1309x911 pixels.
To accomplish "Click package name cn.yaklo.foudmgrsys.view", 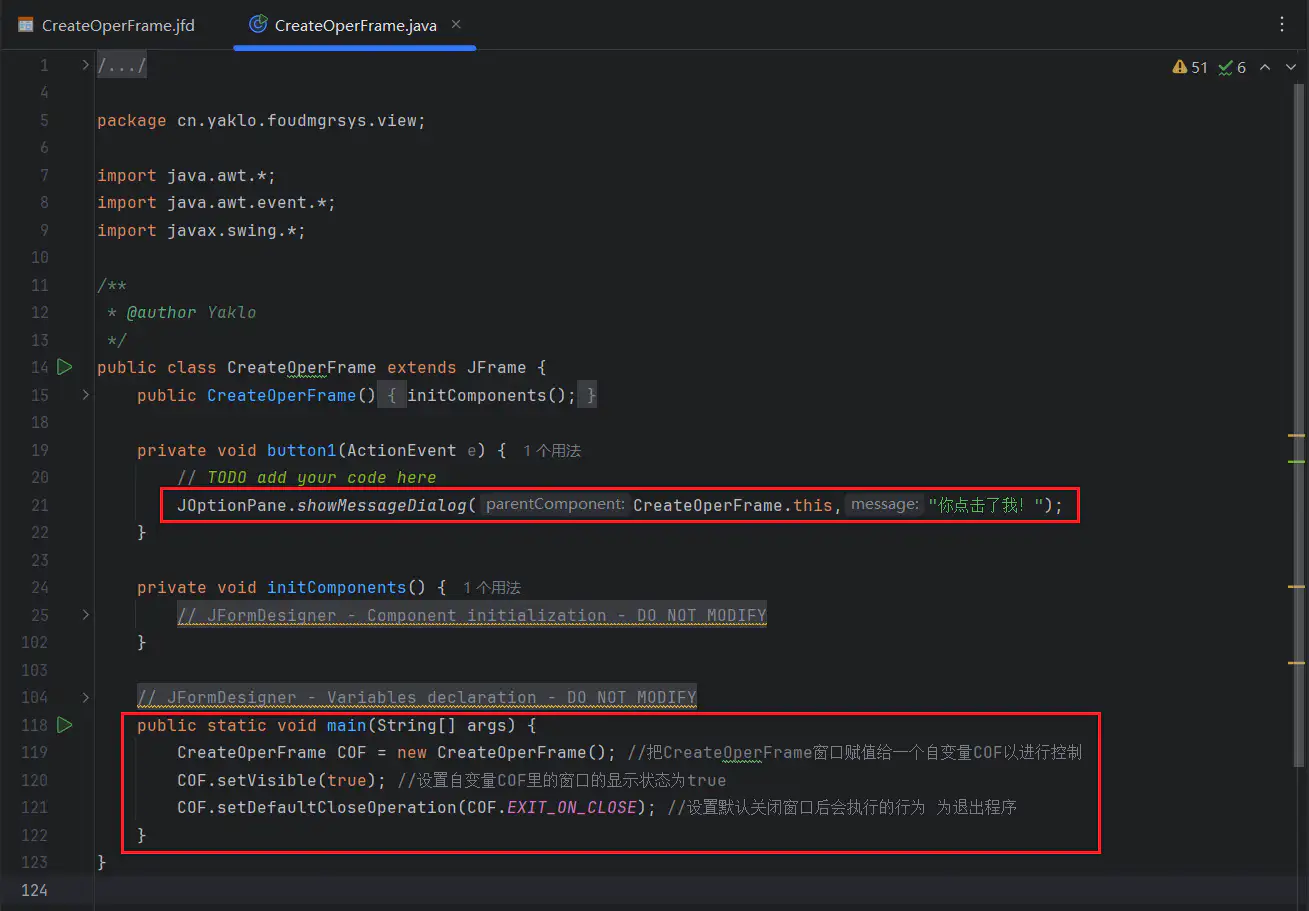I will pyautogui.click(x=296, y=121).
